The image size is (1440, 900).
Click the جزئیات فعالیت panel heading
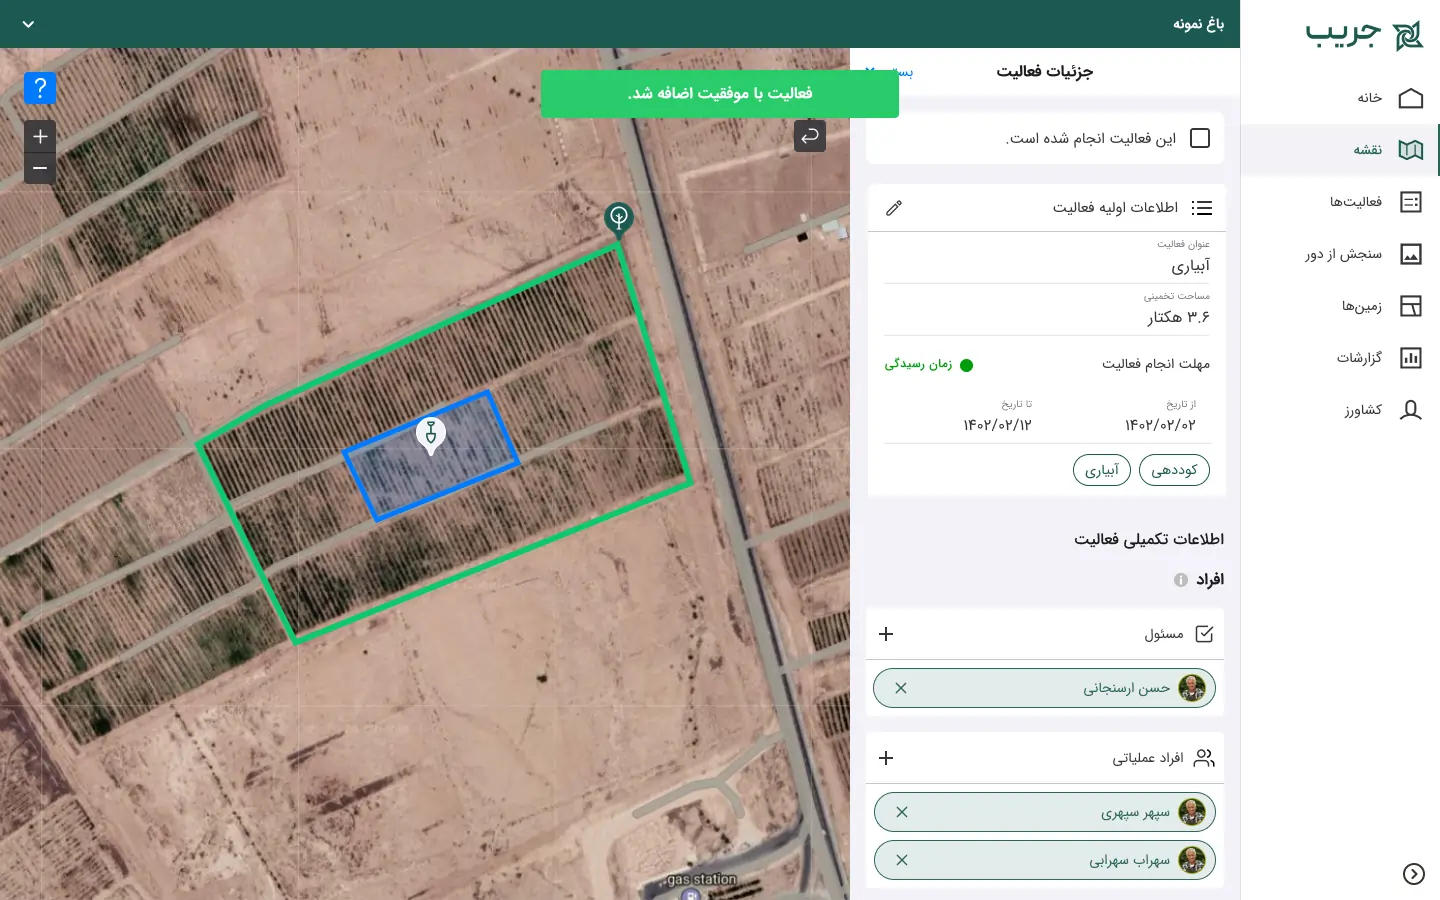pos(1044,71)
